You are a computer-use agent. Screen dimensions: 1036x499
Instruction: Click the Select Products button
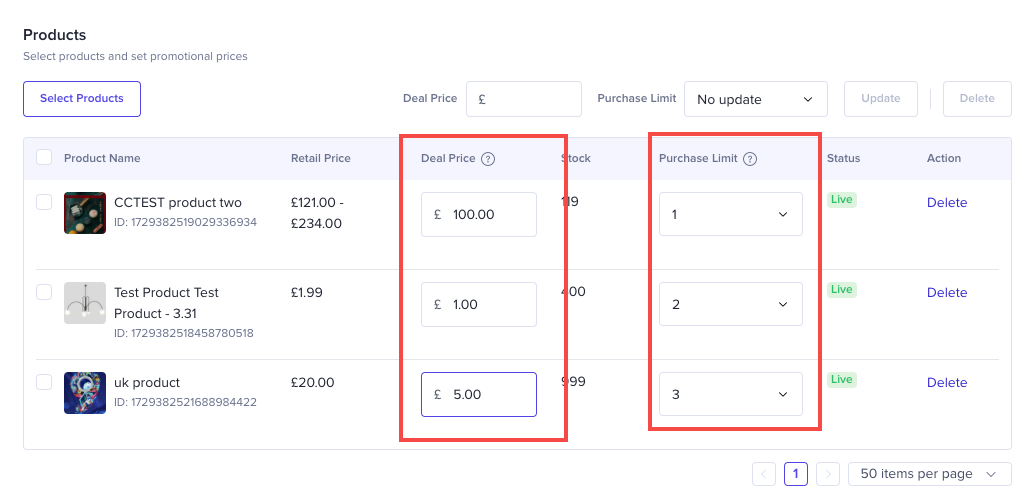82,99
